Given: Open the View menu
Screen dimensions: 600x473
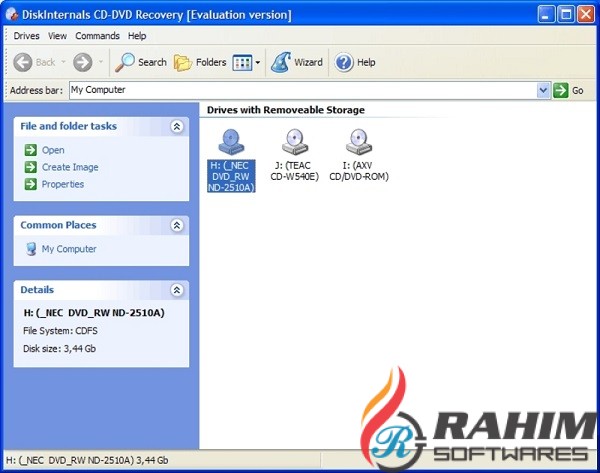Looking at the screenshot, I should [x=57, y=36].
